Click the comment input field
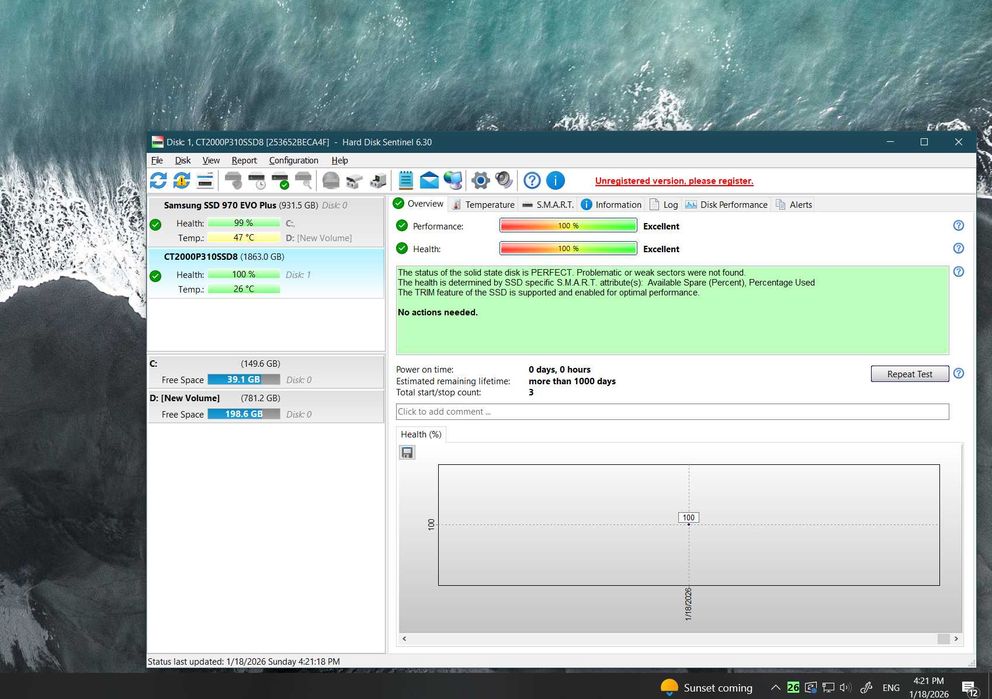This screenshot has width=992, height=699. [x=672, y=412]
